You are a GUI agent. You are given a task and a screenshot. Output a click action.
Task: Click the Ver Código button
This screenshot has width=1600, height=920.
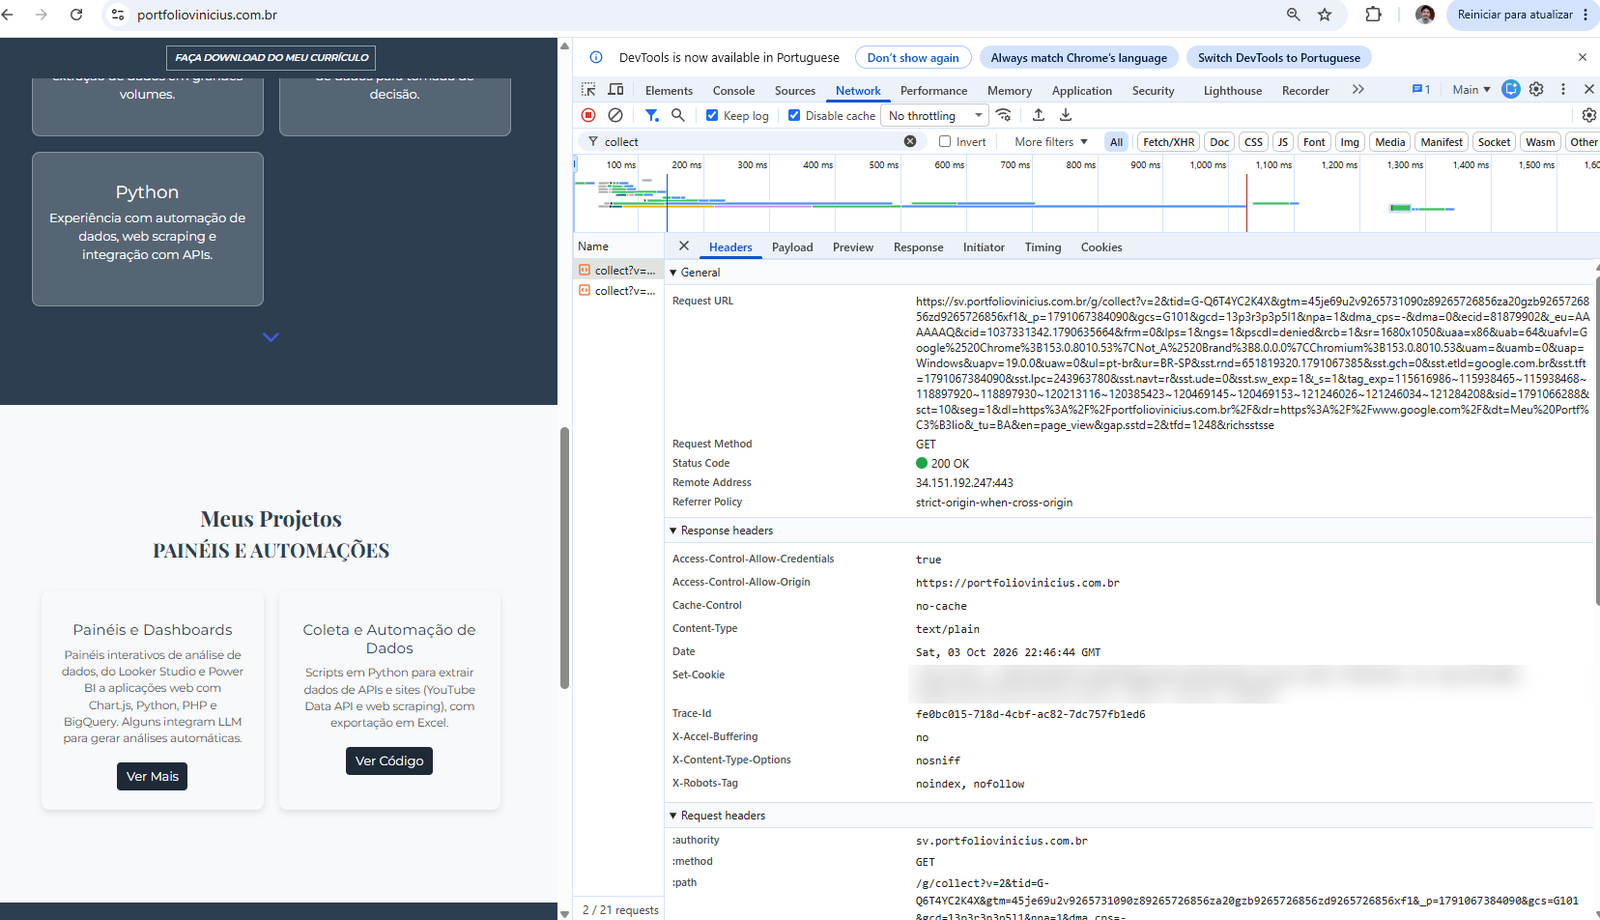[x=390, y=761]
